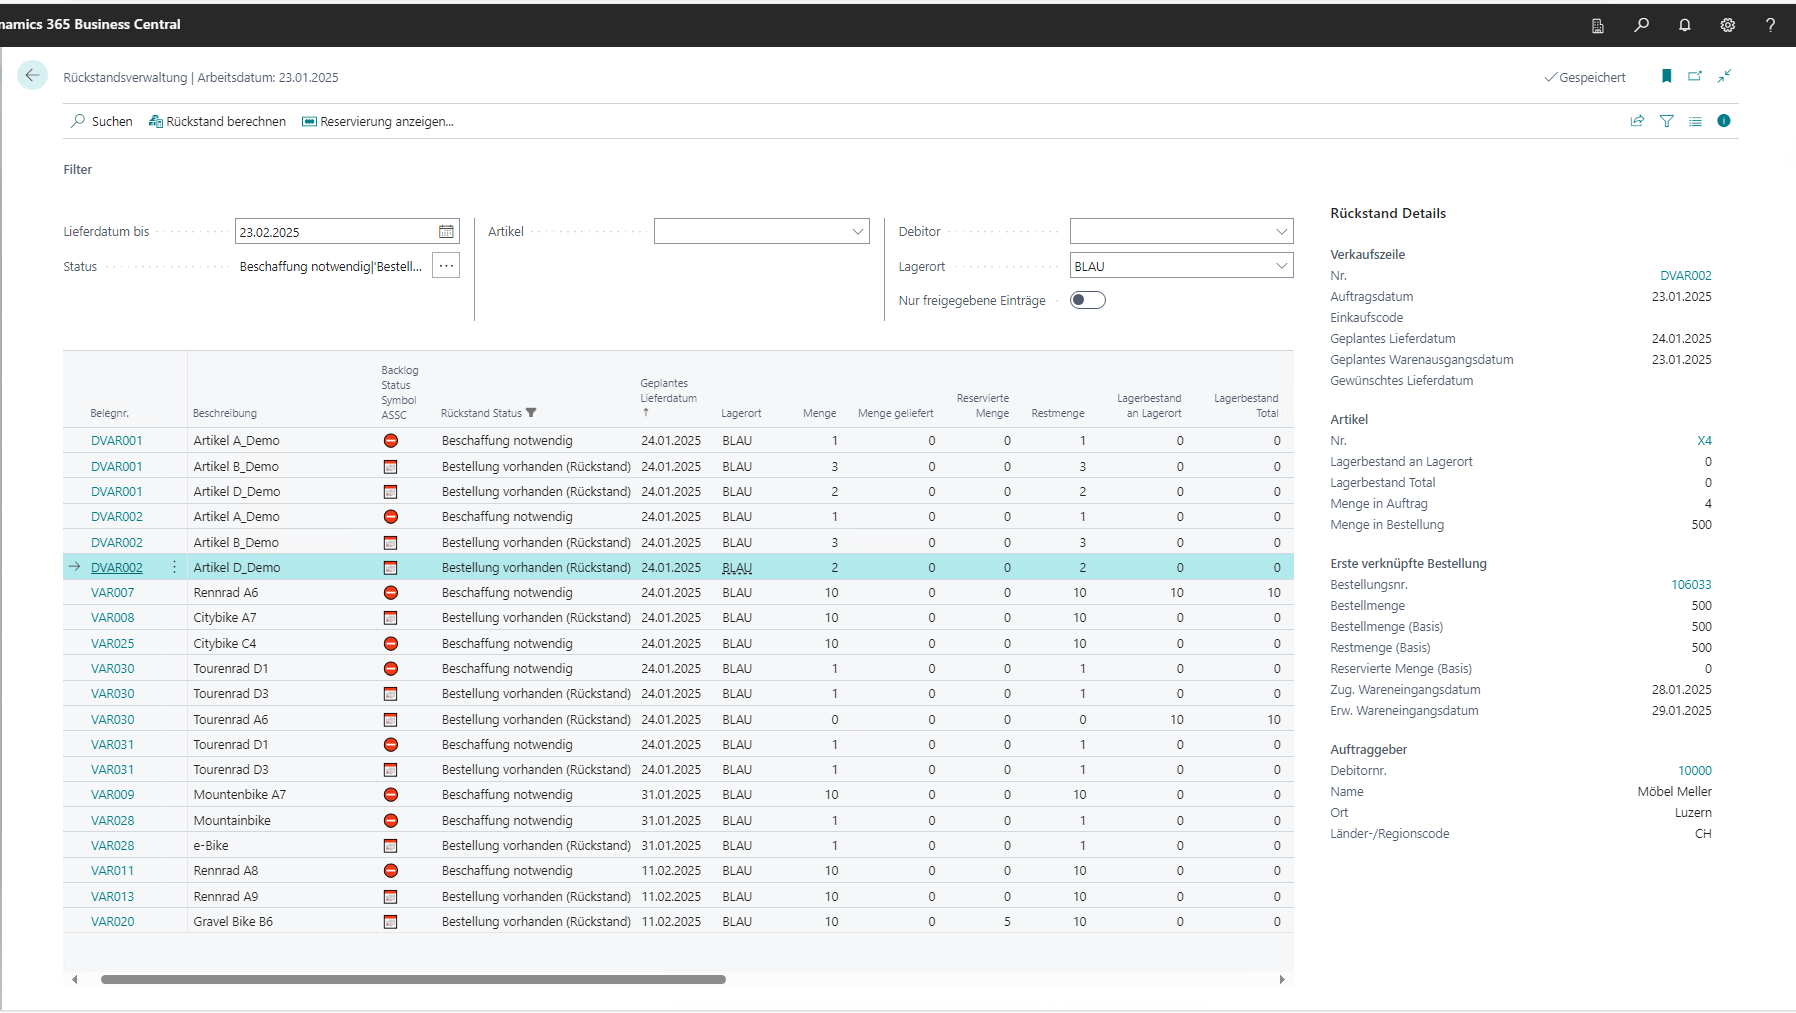Open the share icon in toolbar

click(1637, 121)
